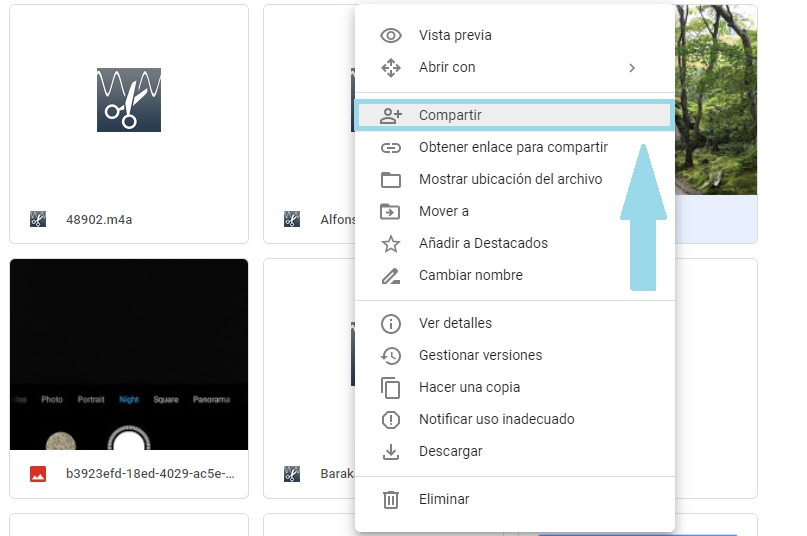Select Compartir in the context menu
Viewport: 807px width, 536px height.
tap(515, 115)
